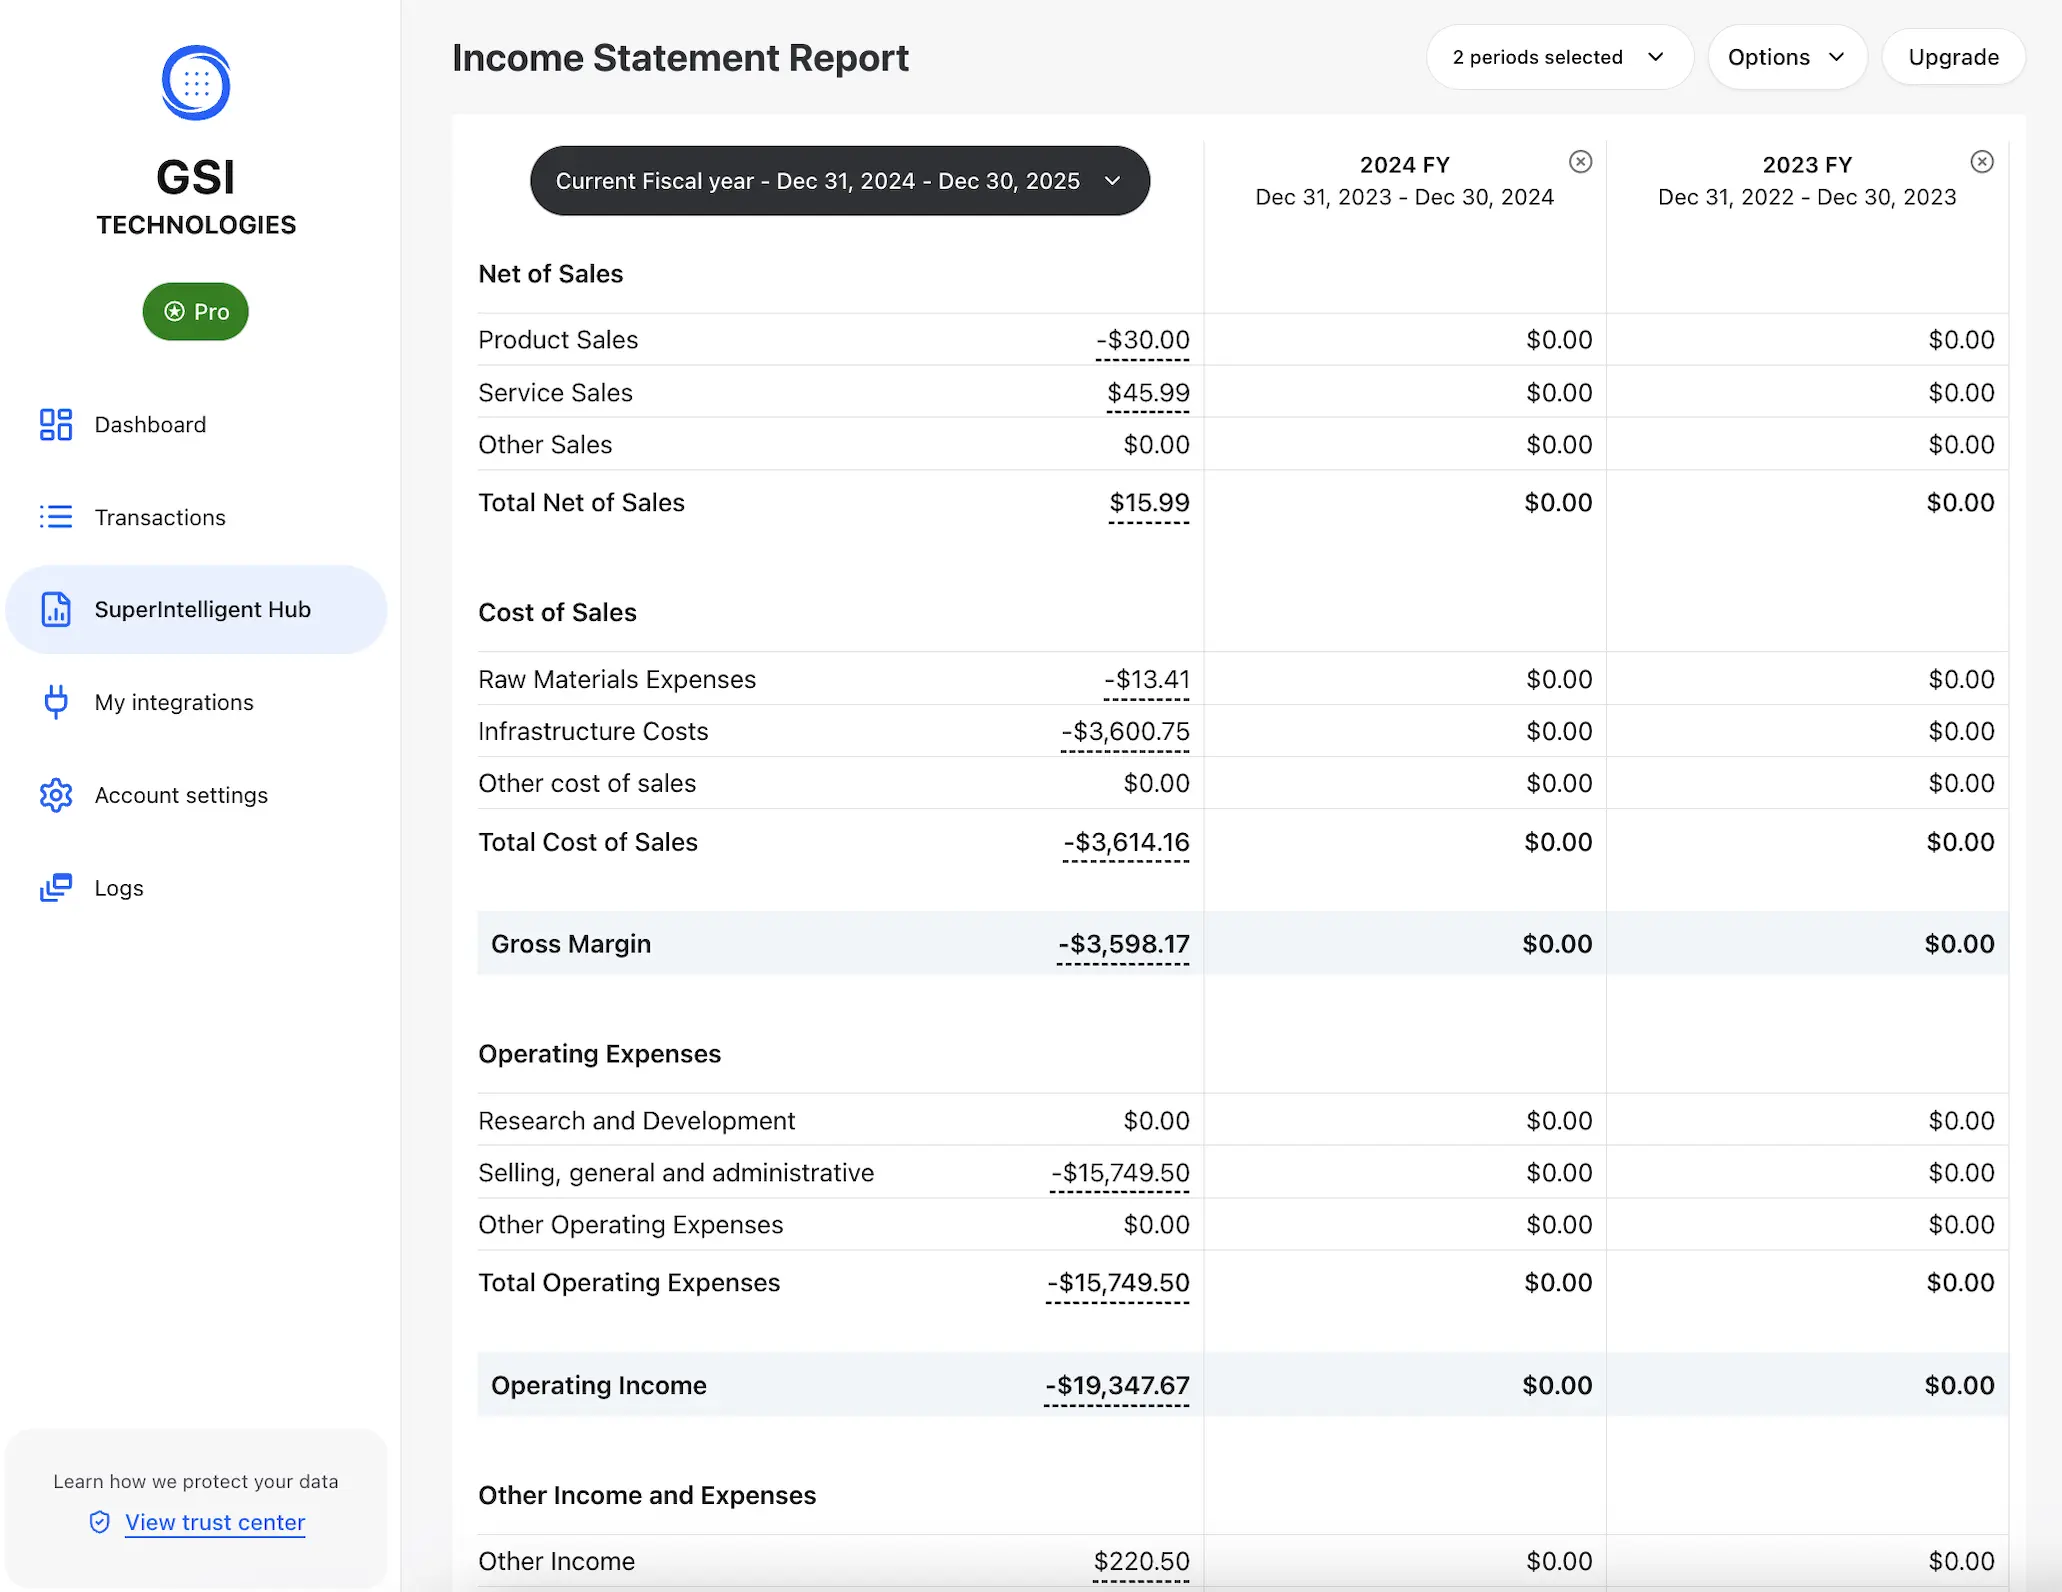Click the trust center shield icon
2062x1592 pixels.
point(100,1522)
